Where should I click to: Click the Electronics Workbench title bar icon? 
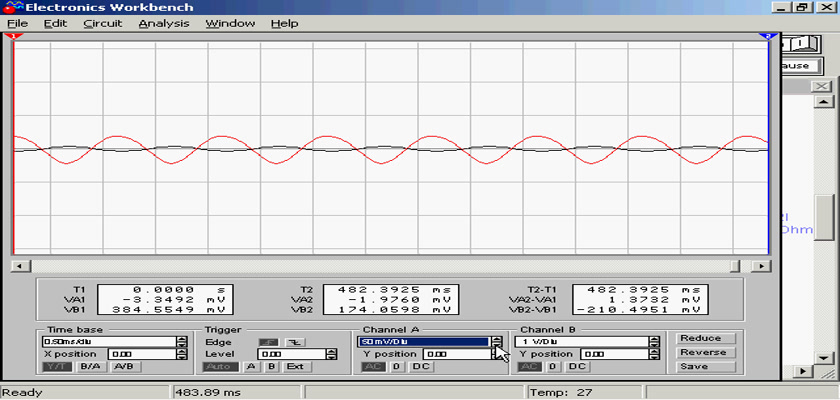13,7
